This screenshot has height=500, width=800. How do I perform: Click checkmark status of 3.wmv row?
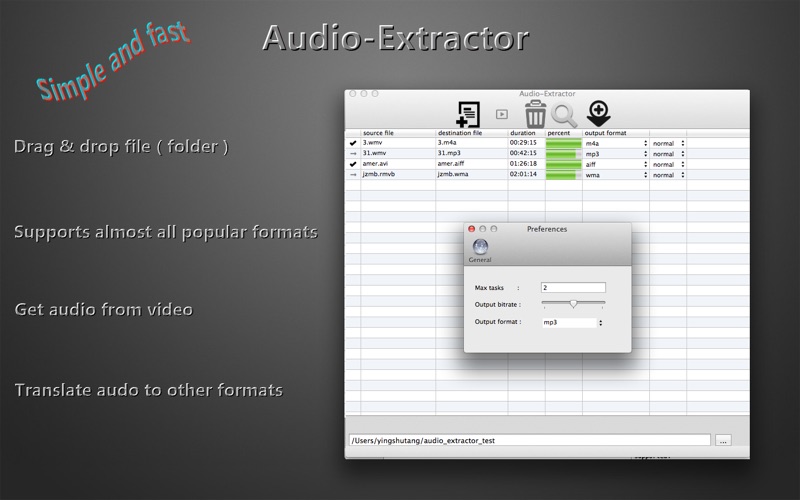click(353, 143)
